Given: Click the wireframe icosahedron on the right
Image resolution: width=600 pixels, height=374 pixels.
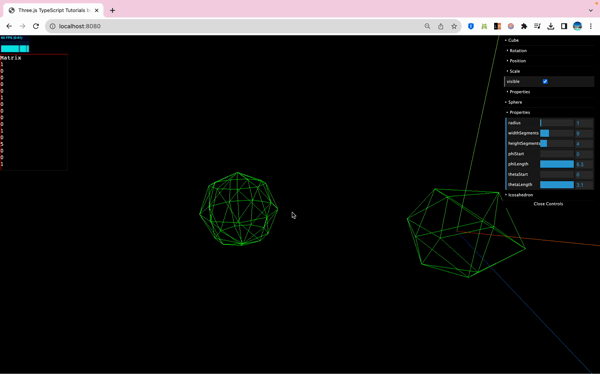Looking at the screenshot, I should (x=466, y=233).
